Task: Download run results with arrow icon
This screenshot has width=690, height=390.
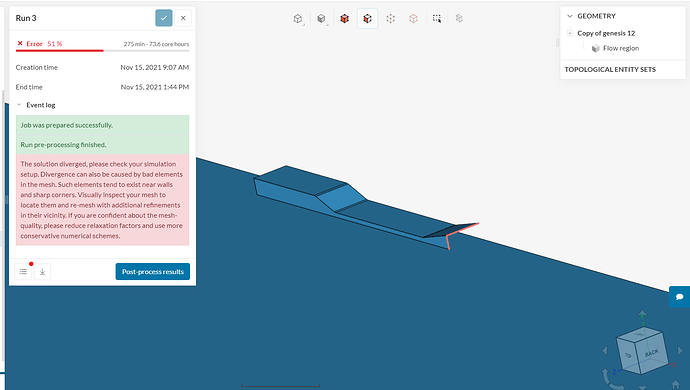Action: click(x=42, y=272)
